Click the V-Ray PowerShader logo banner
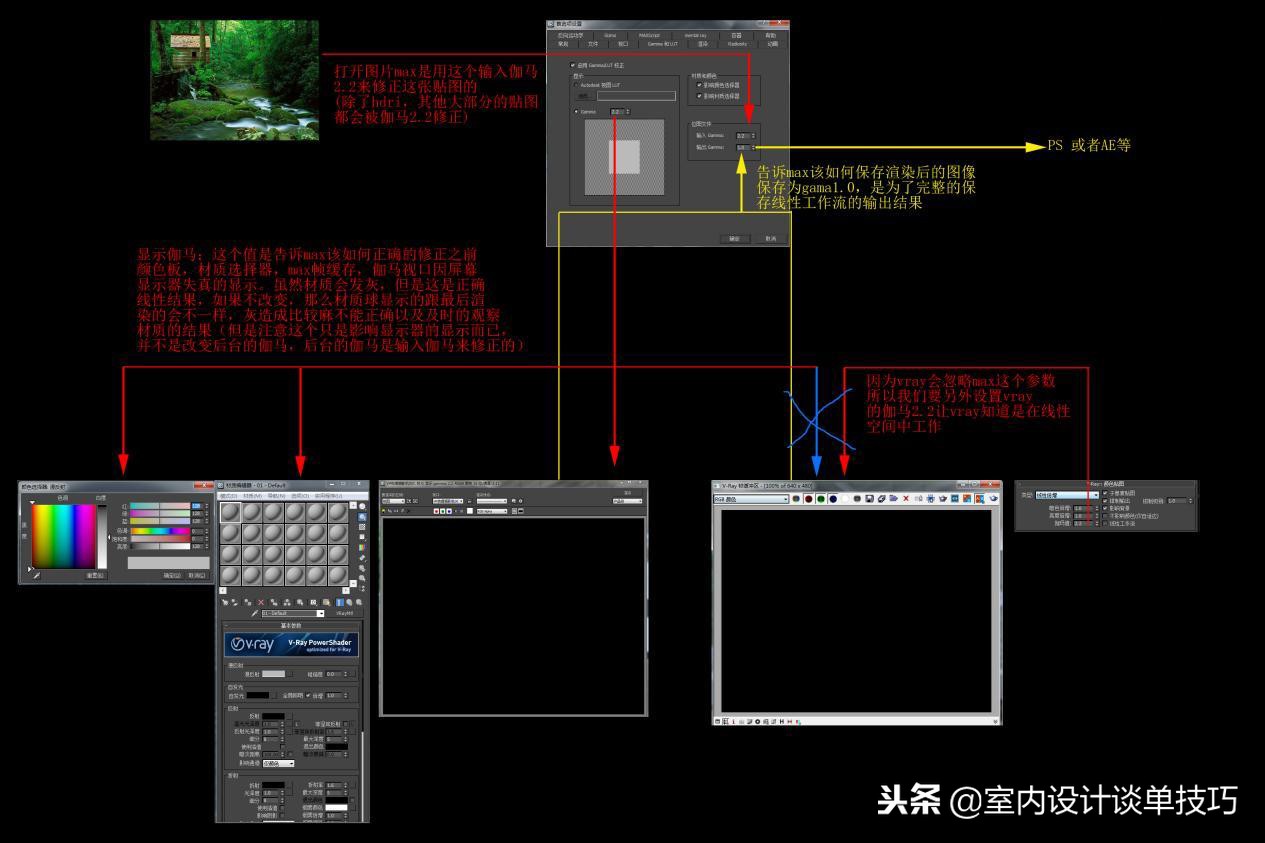This screenshot has height=843, width=1265. click(x=292, y=644)
